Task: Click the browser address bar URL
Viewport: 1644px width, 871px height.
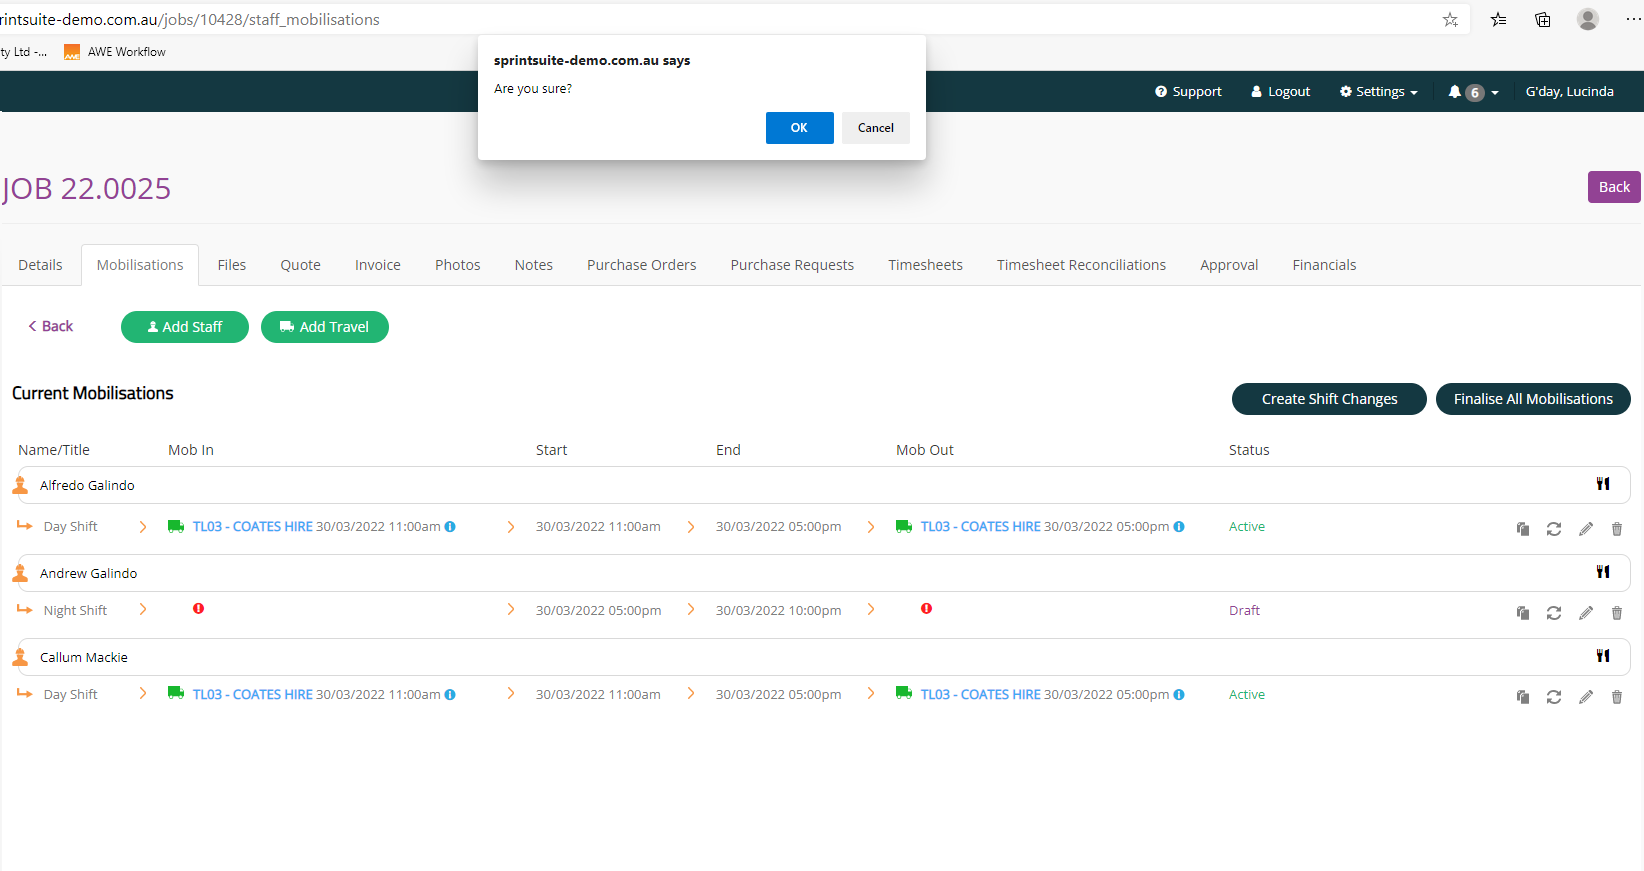Action: tap(190, 19)
